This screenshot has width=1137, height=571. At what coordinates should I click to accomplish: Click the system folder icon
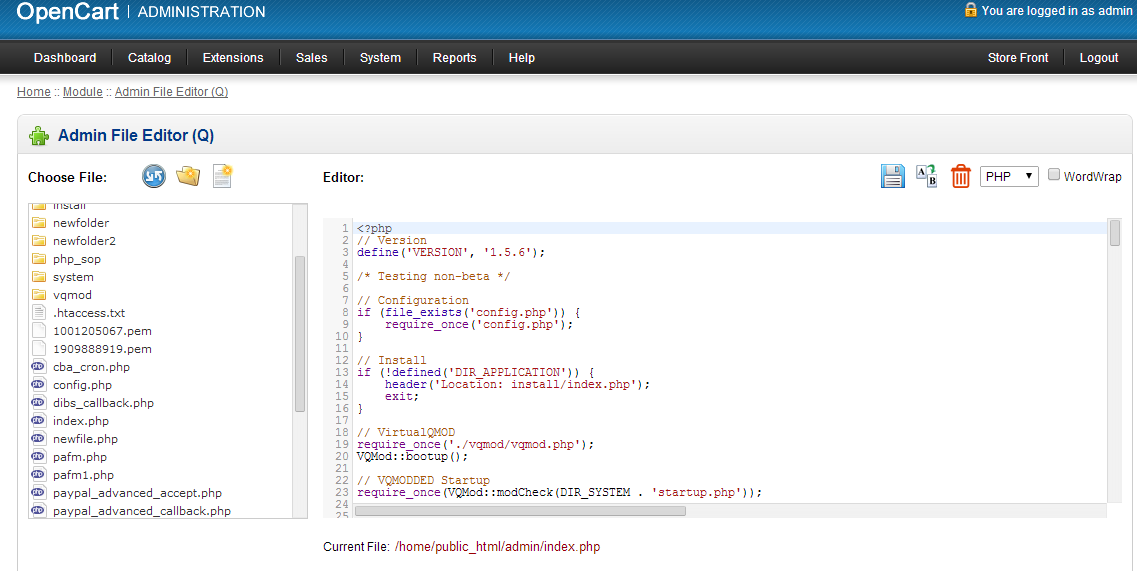point(39,276)
